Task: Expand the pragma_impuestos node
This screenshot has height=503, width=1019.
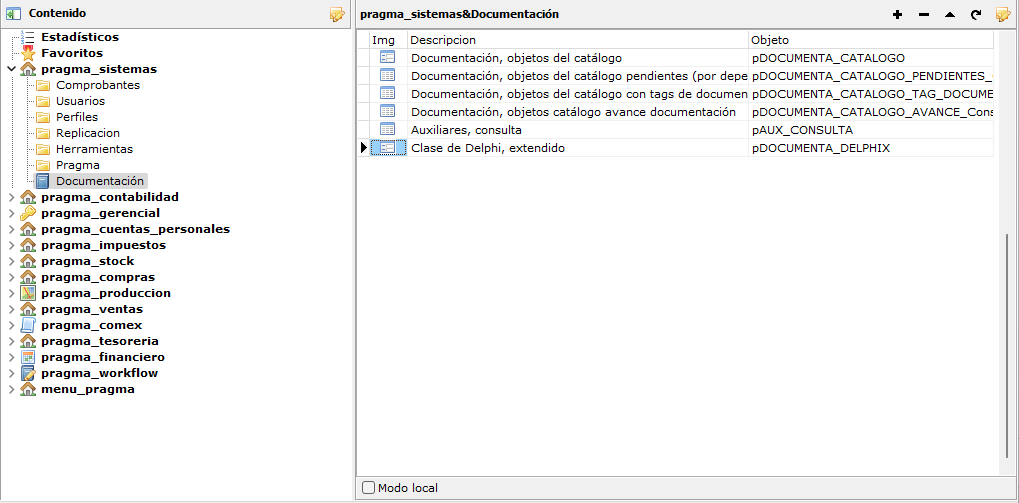Action: pyautogui.click(x=11, y=245)
